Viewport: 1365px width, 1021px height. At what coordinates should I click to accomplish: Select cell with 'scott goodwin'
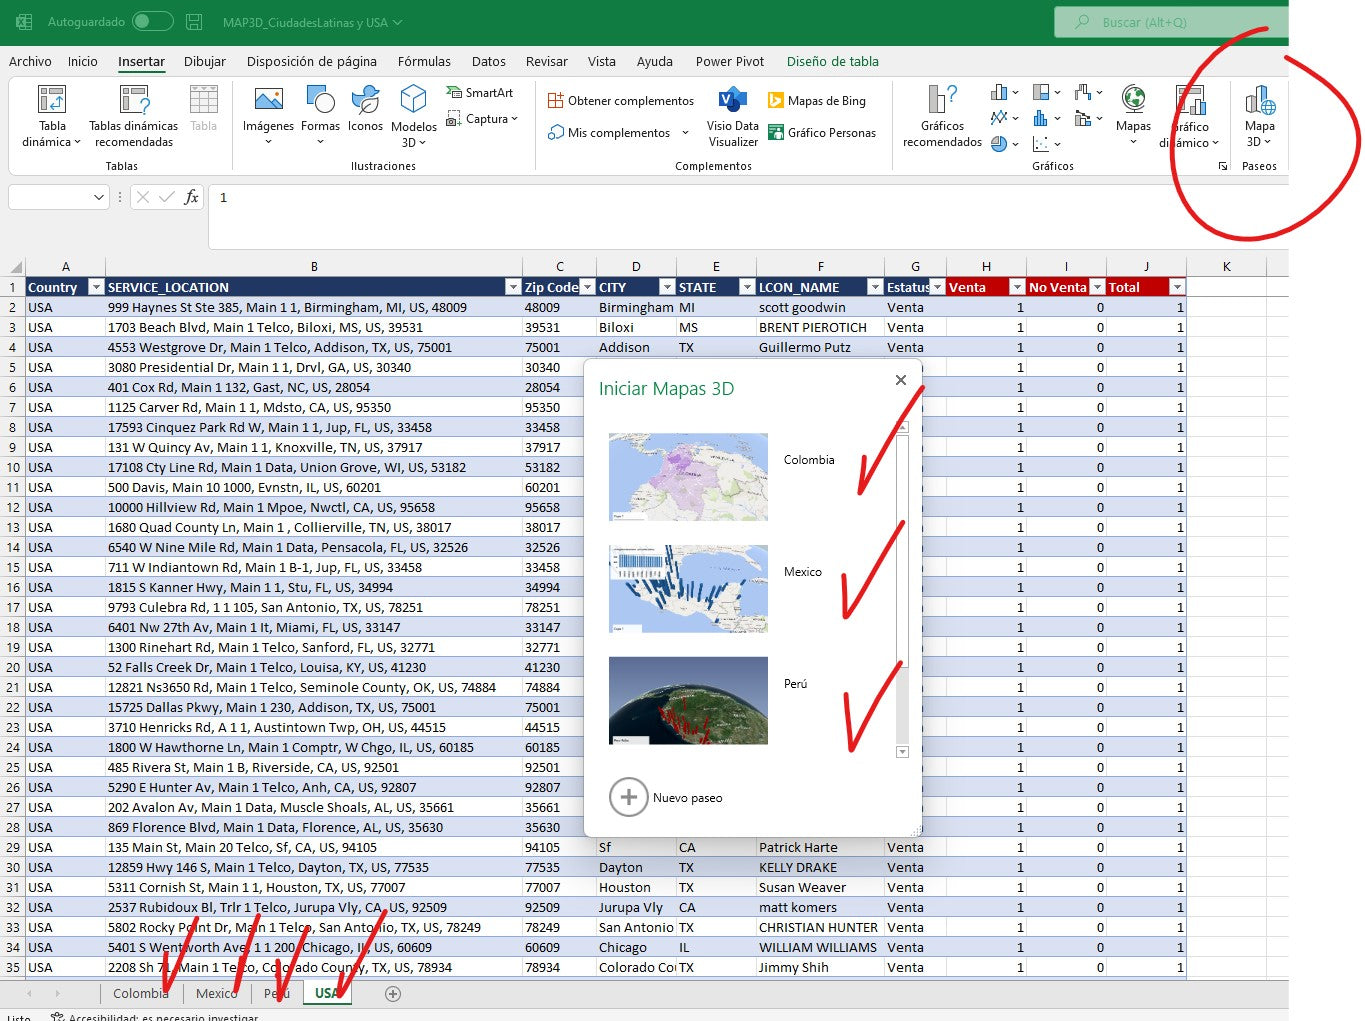(x=820, y=307)
